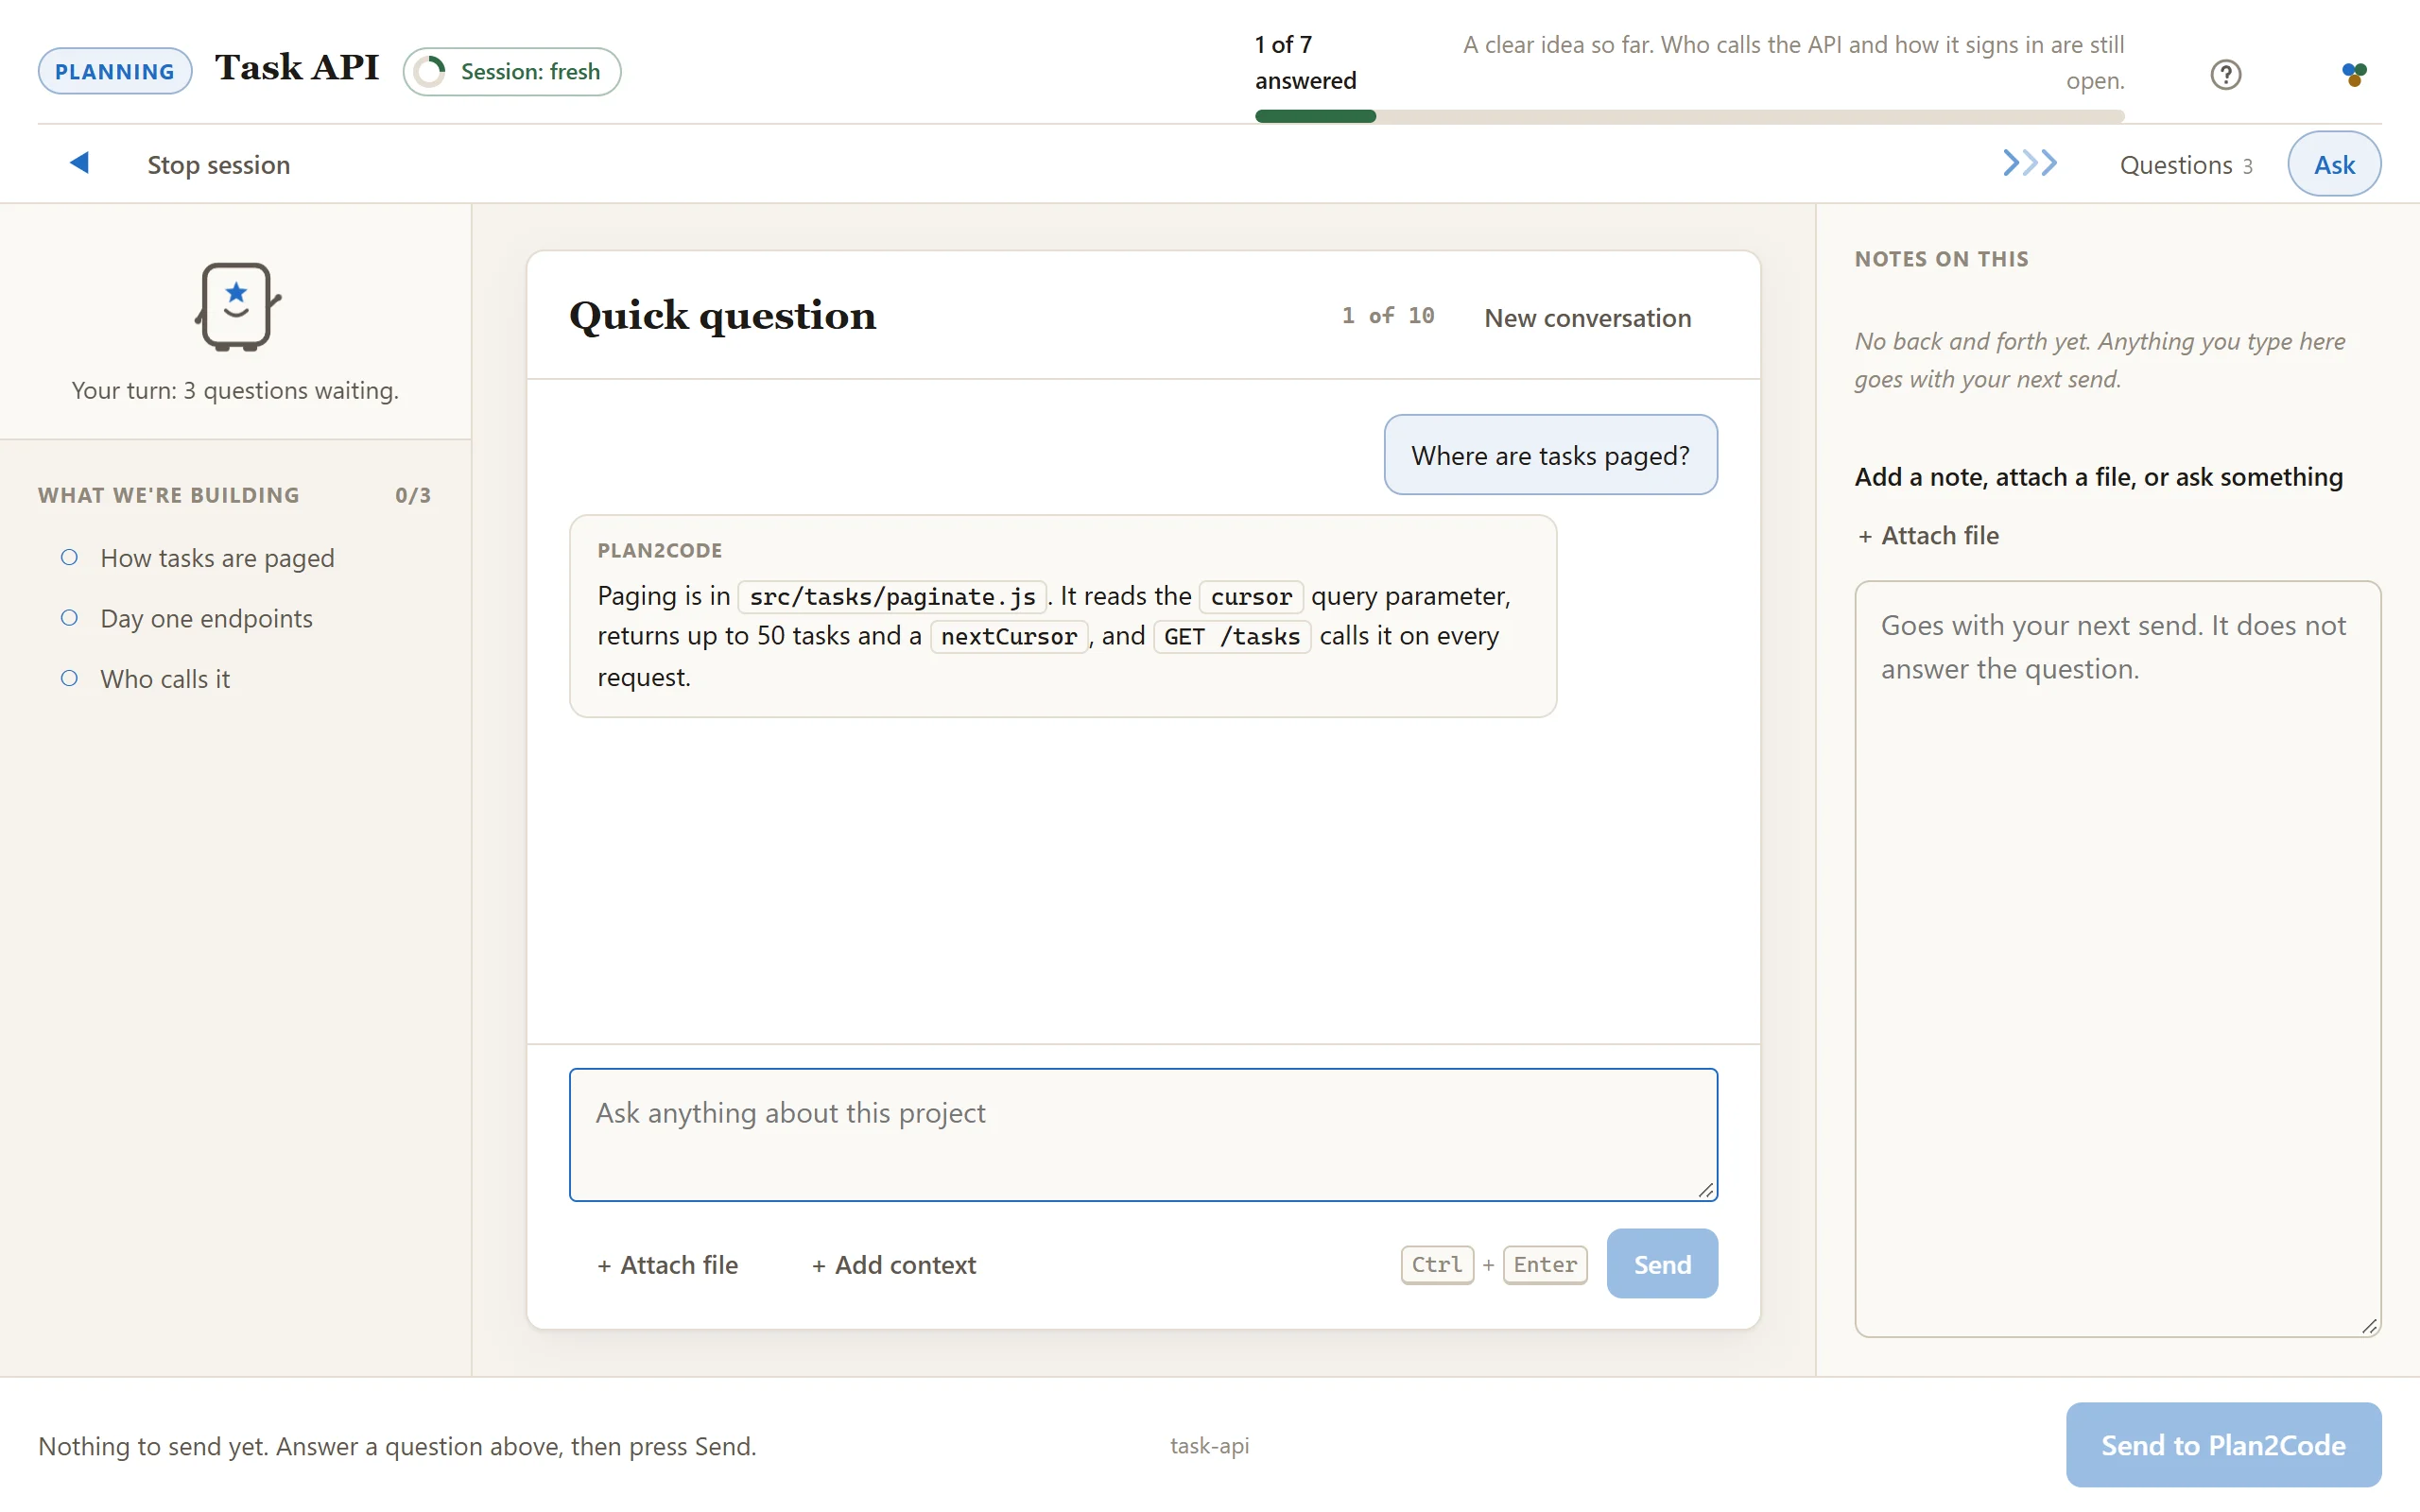Select the How tasks are paged circle

pos(69,558)
